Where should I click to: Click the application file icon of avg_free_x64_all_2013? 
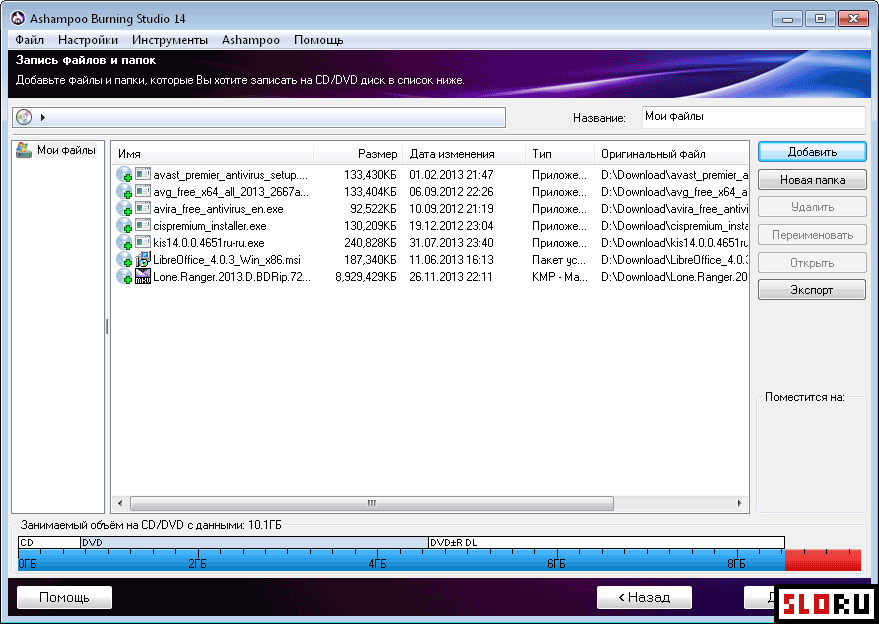point(143,191)
